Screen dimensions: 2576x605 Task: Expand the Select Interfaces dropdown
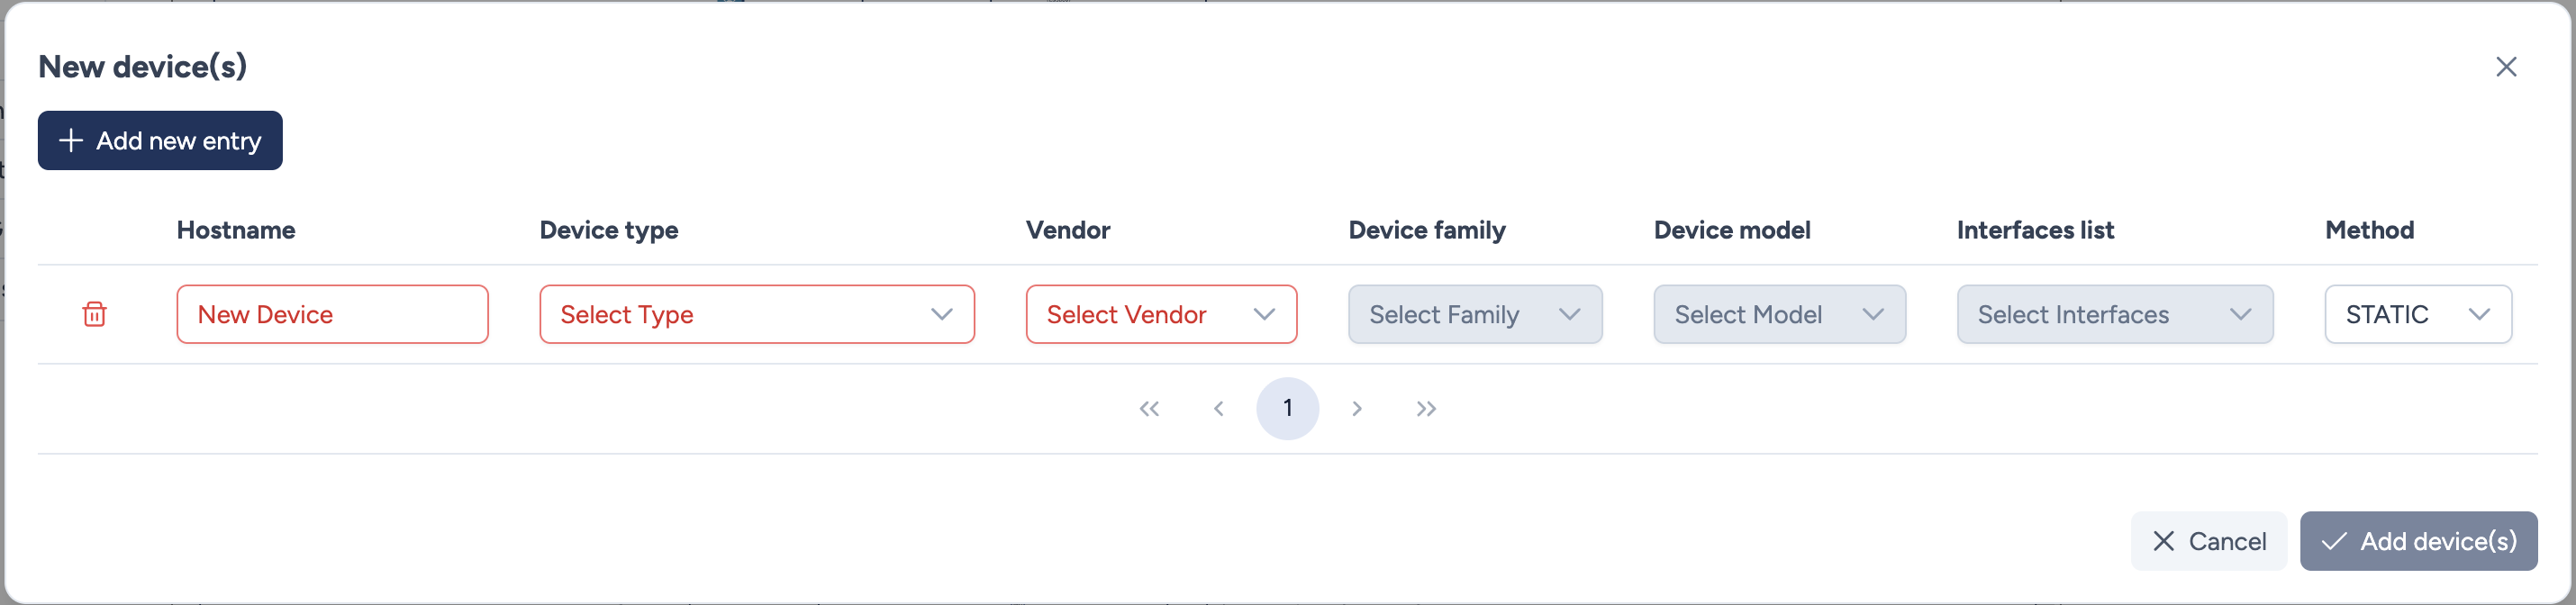pyautogui.click(x=2114, y=314)
